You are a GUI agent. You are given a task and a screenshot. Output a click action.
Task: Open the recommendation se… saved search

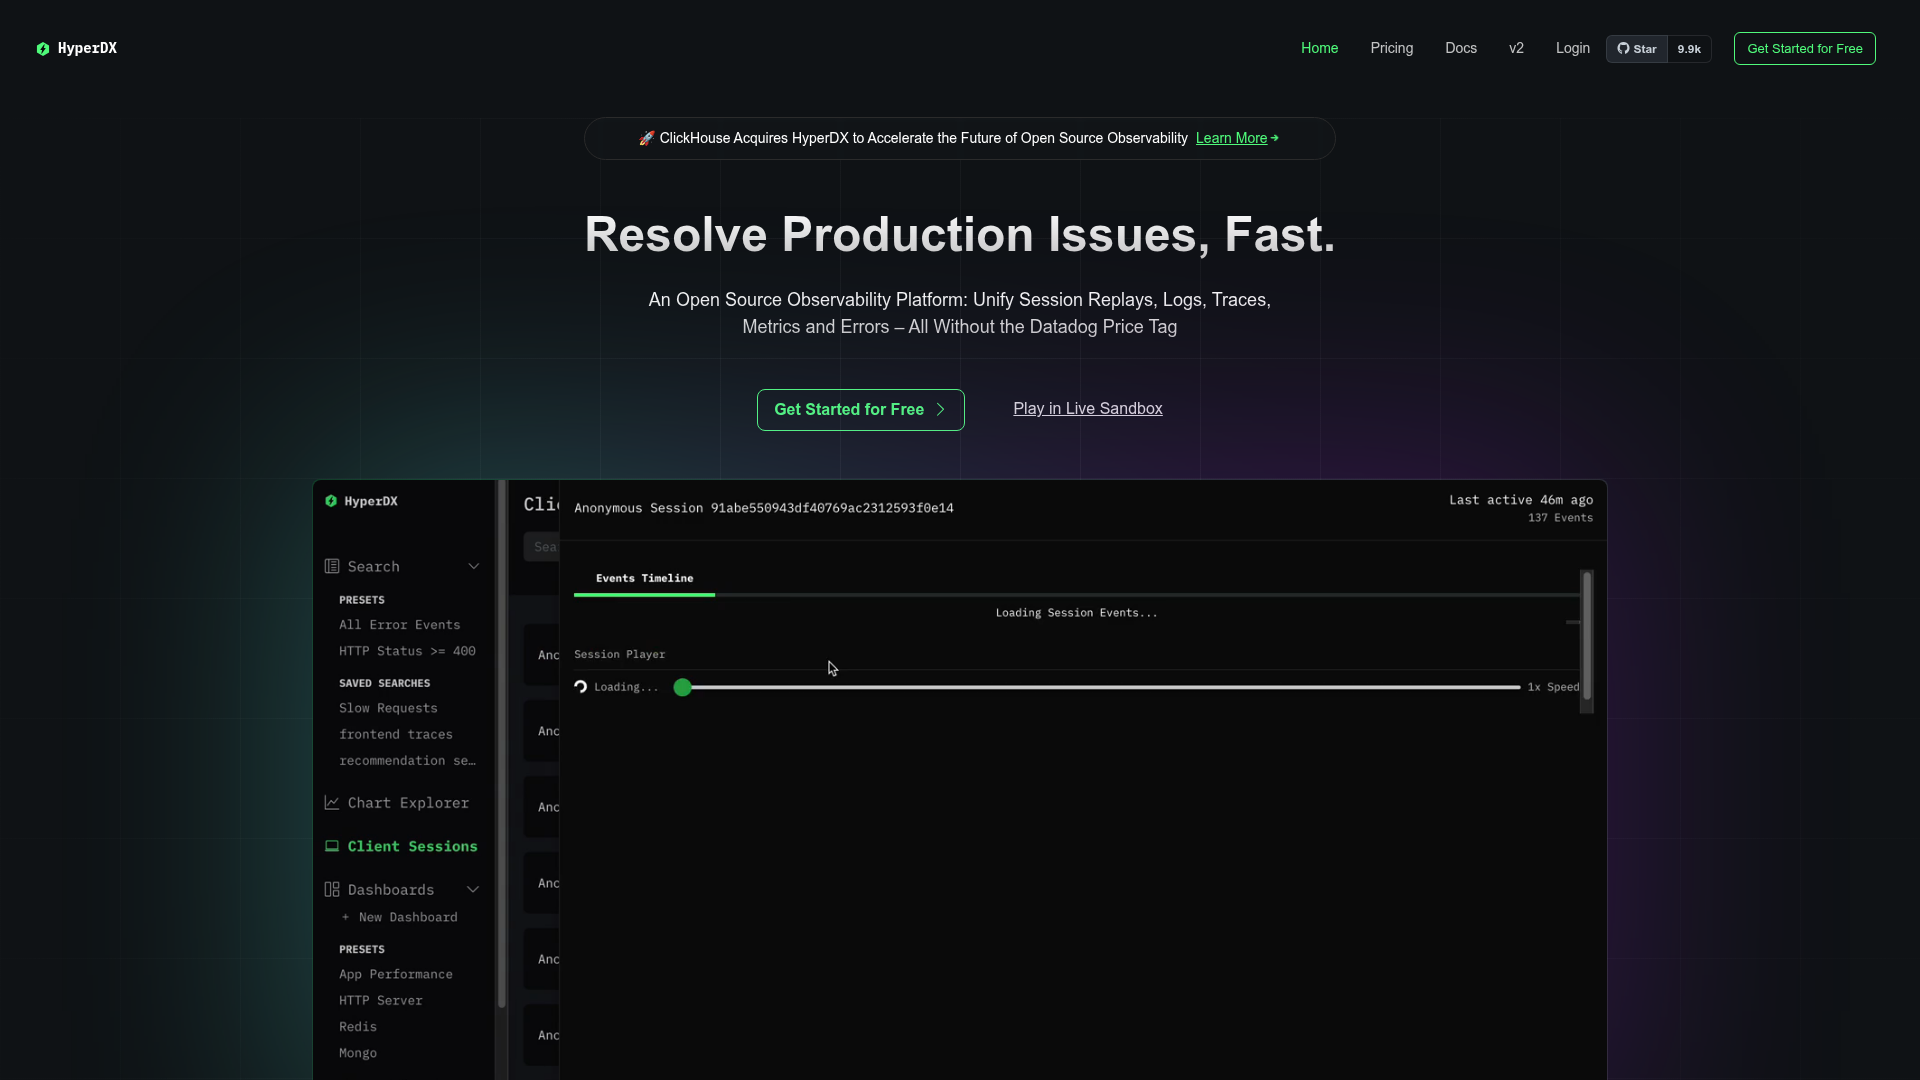click(x=407, y=761)
